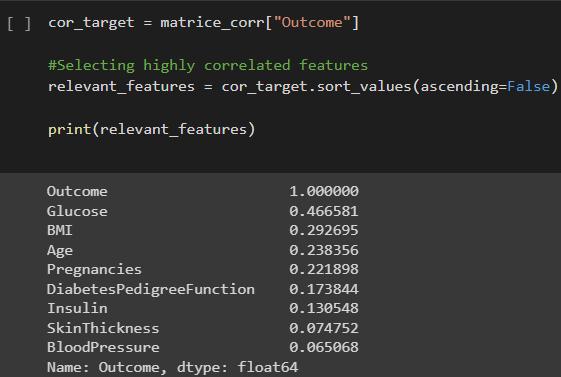Click the 'Name: Outcome, dtype: float64' line

pos(172,367)
